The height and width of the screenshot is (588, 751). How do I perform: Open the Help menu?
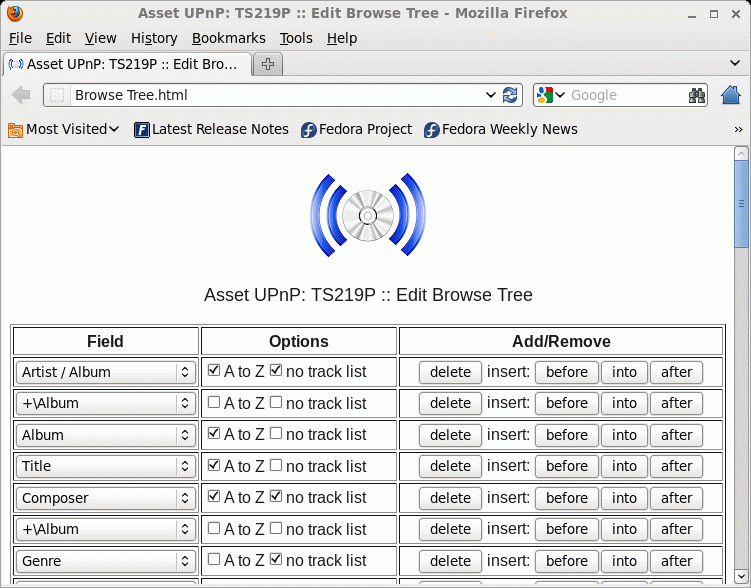pyautogui.click(x=342, y=38)
